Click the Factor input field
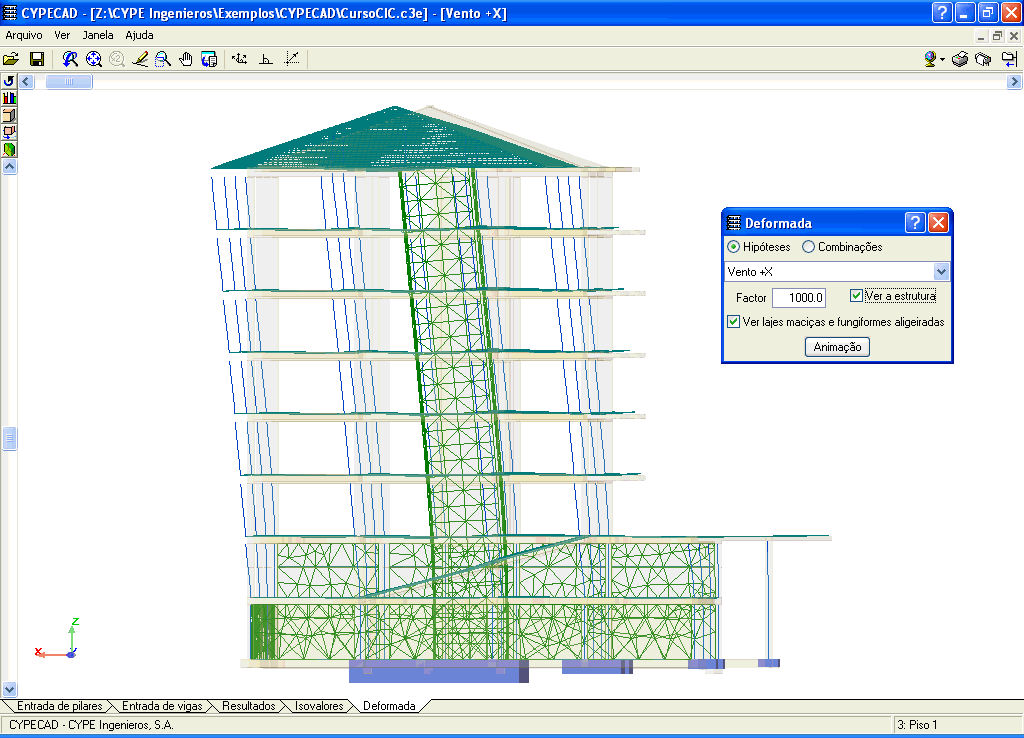 coord(799,298)
